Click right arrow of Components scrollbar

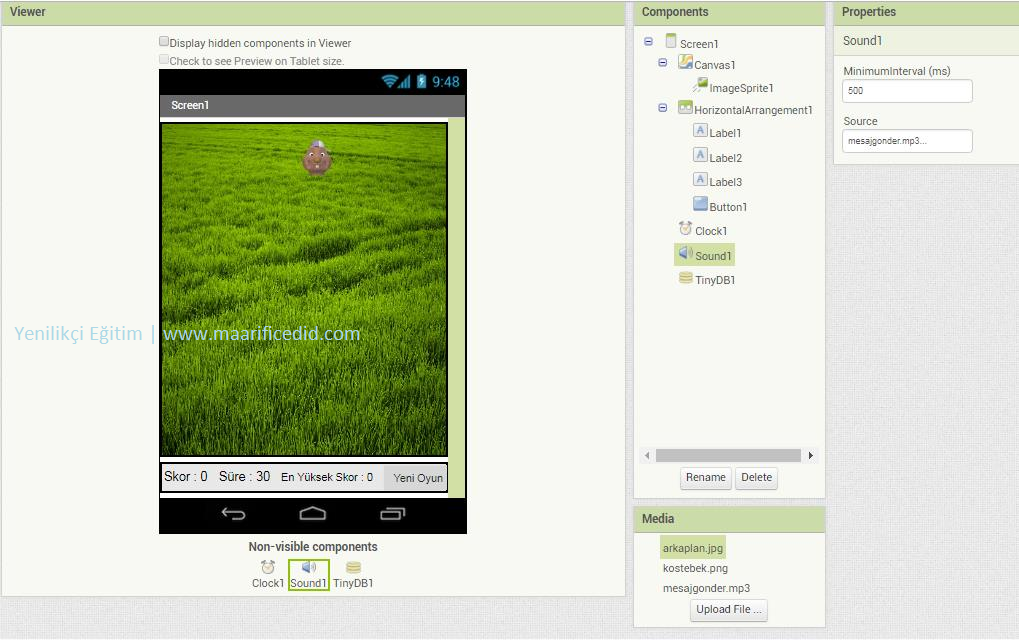(x=810, y=455)
